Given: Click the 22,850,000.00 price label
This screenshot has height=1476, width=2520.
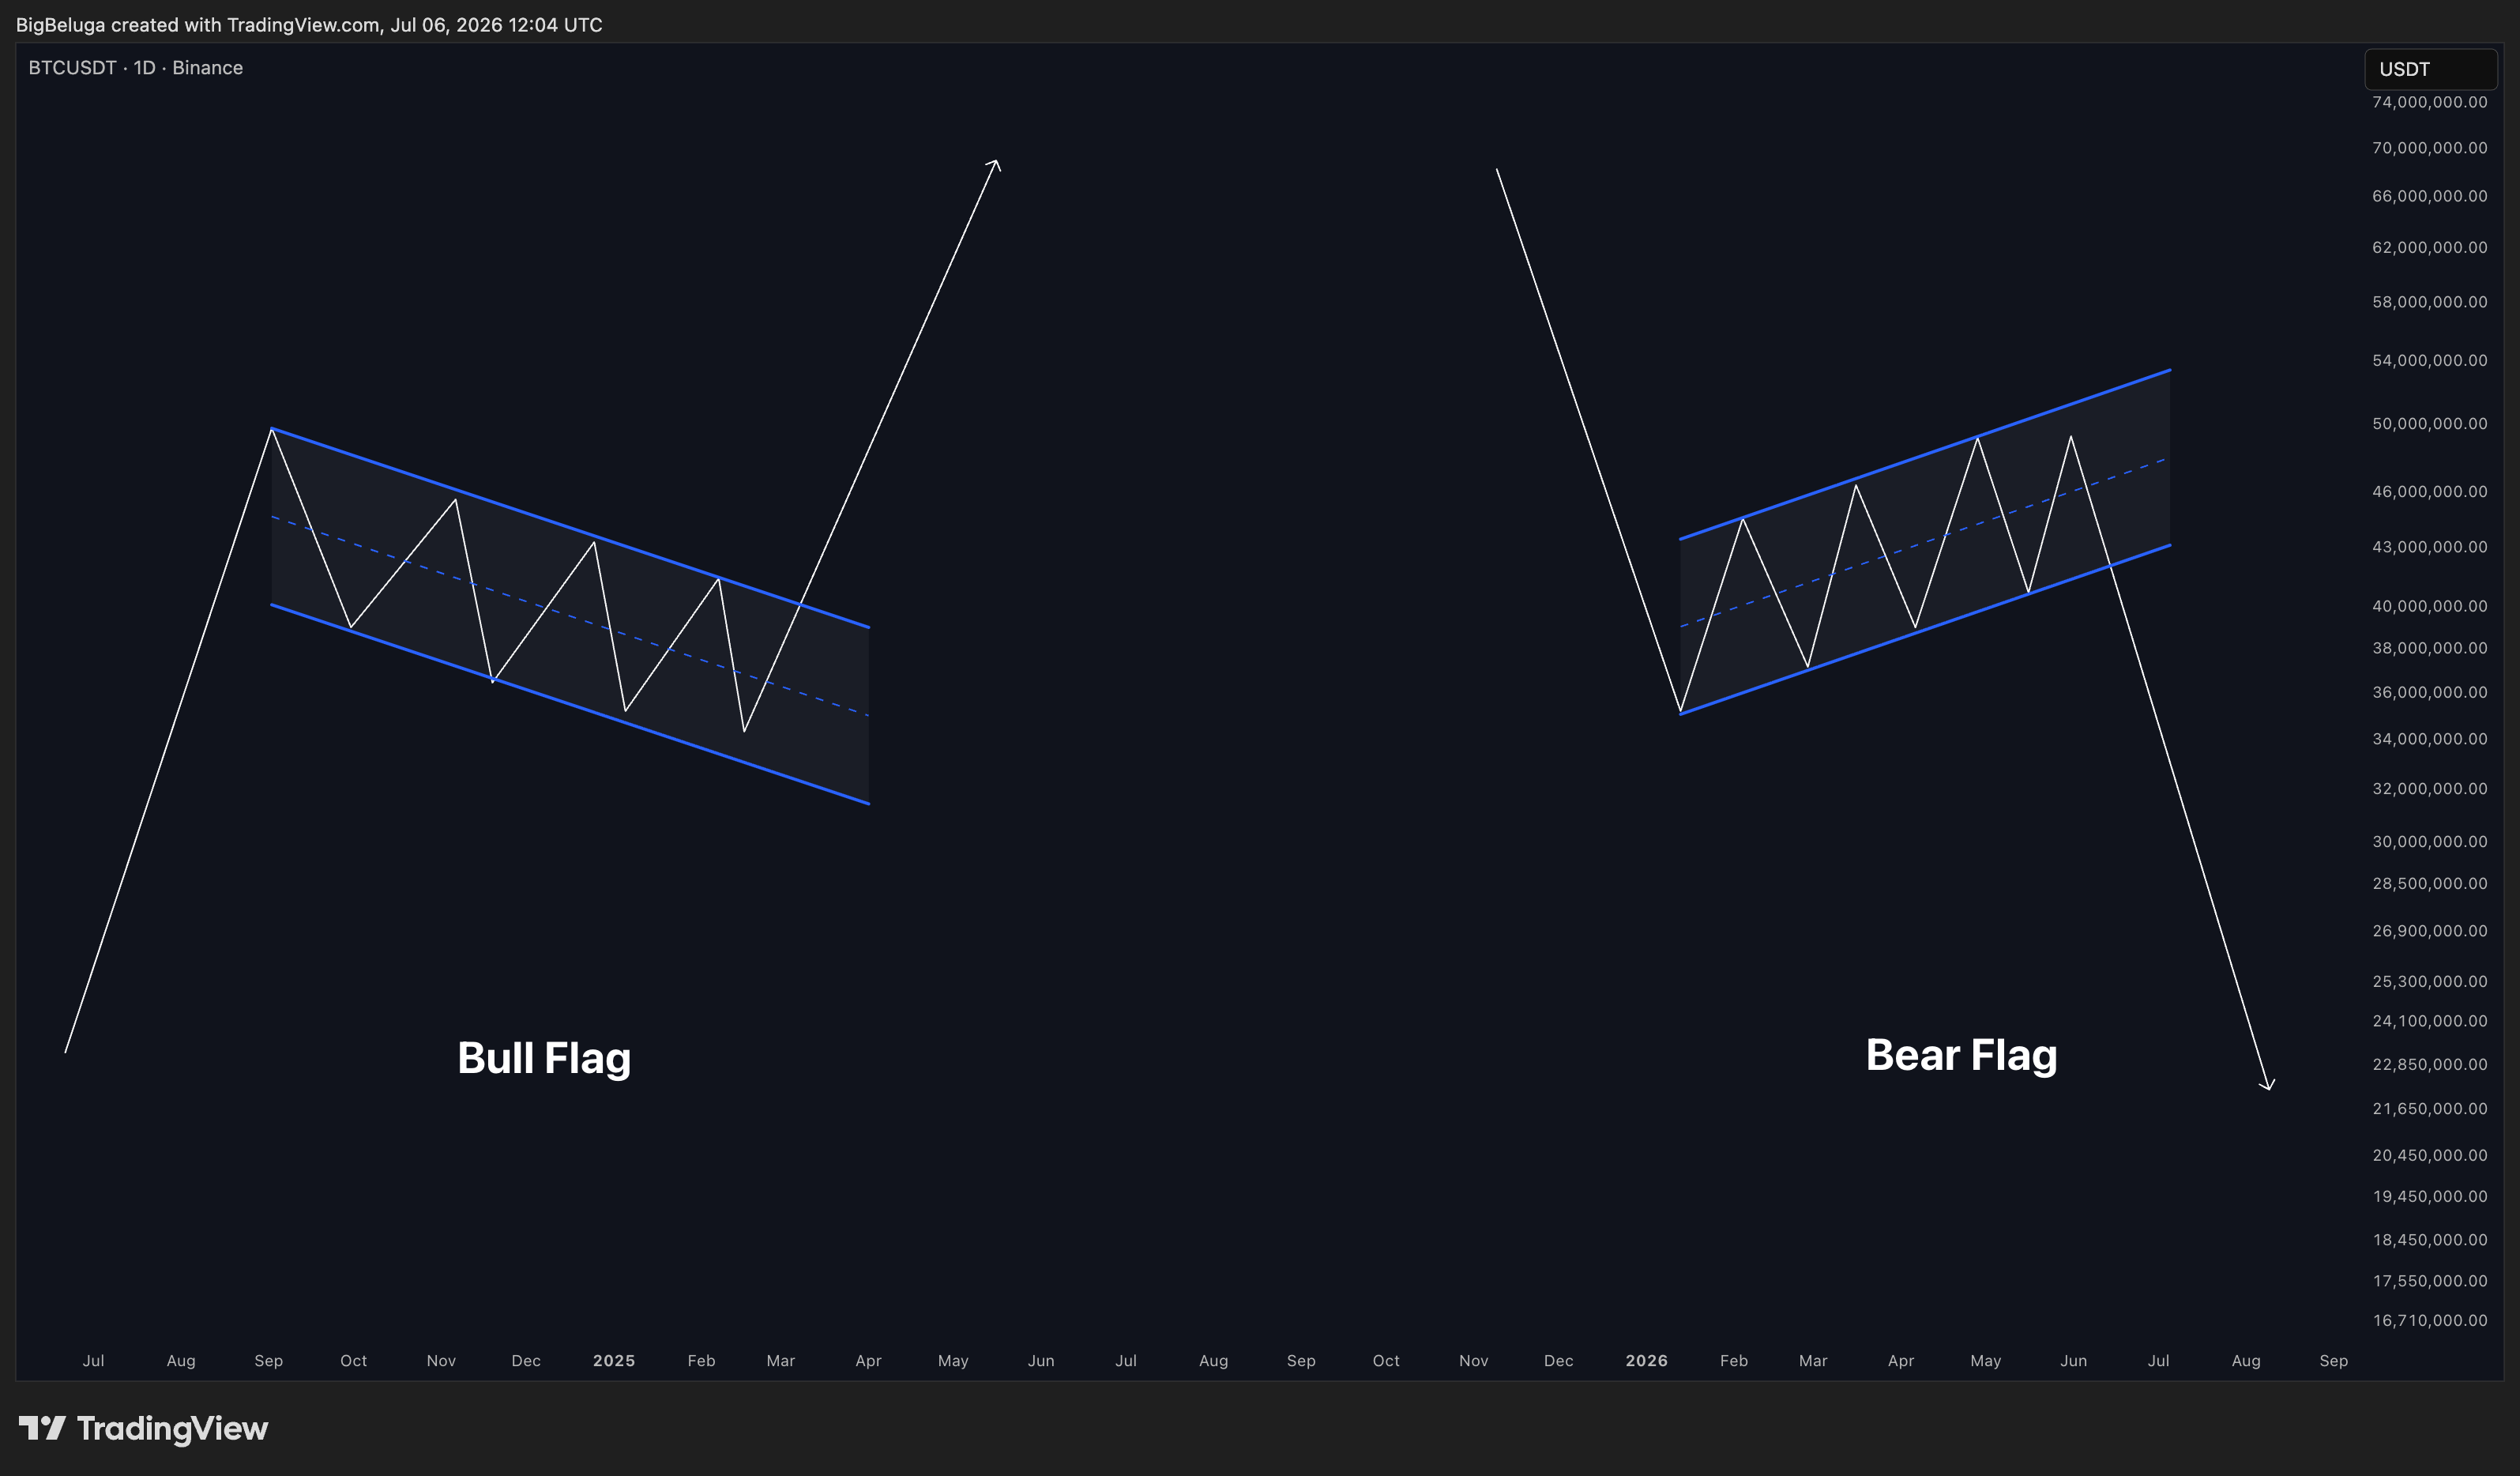Looking at the screenshot, I should click(x=2429, y=1064).
